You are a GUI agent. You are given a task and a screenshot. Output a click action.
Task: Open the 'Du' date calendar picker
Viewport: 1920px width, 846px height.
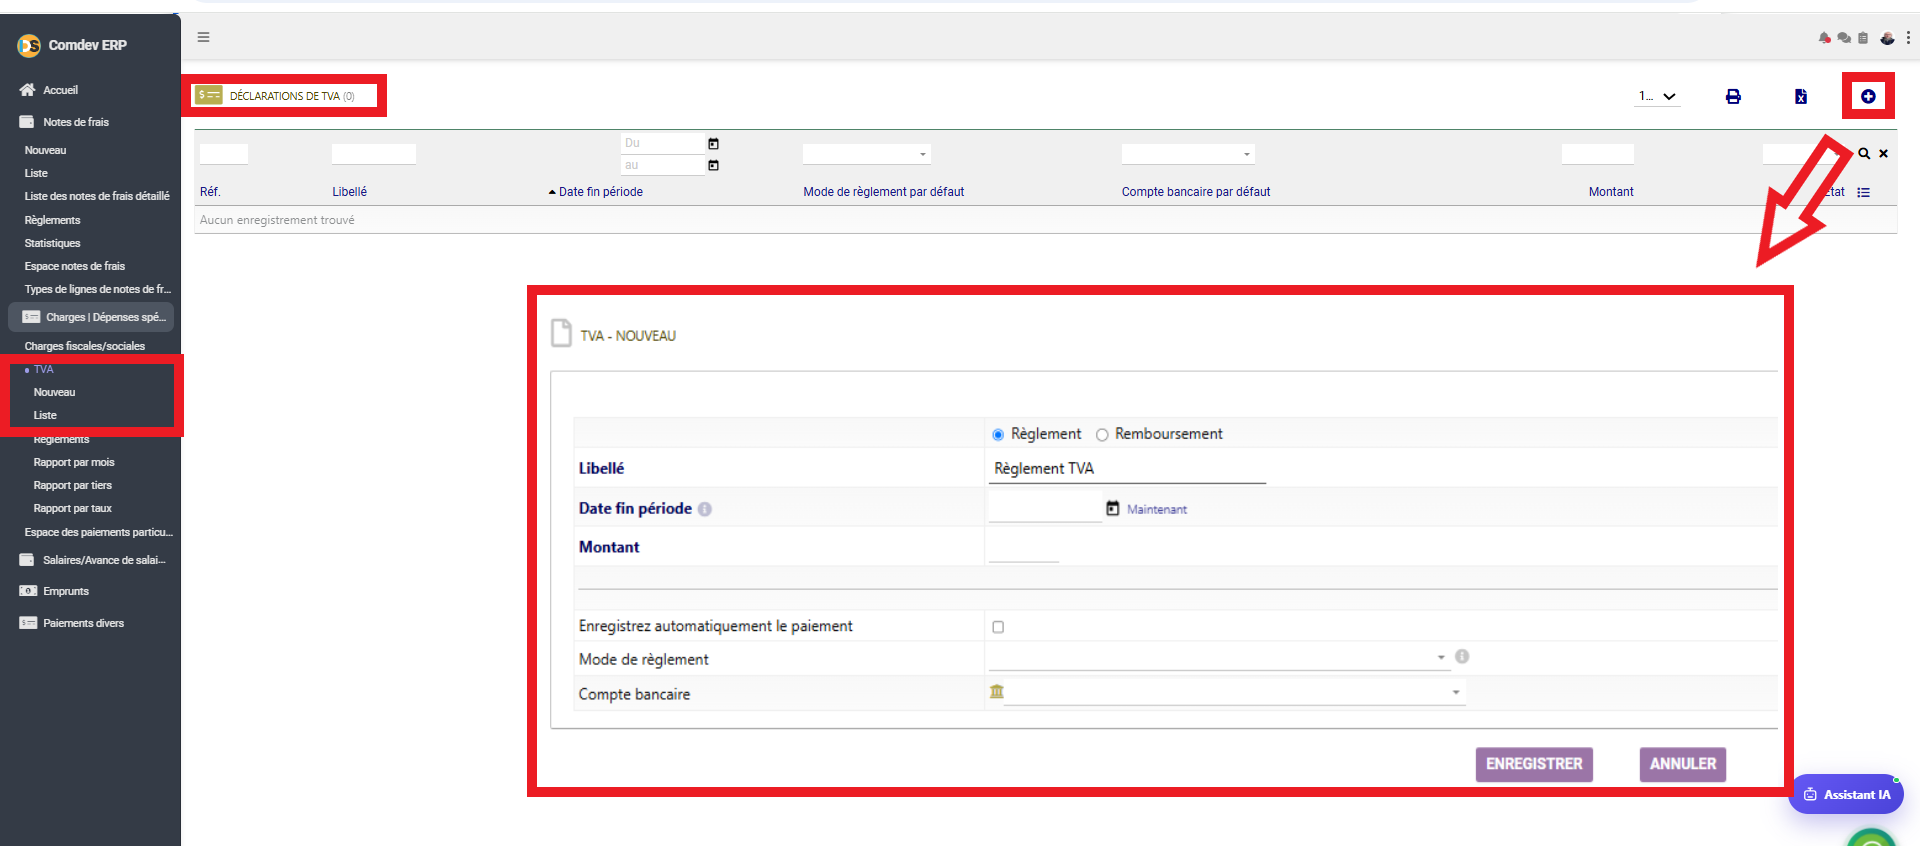[x=713, y=144]
